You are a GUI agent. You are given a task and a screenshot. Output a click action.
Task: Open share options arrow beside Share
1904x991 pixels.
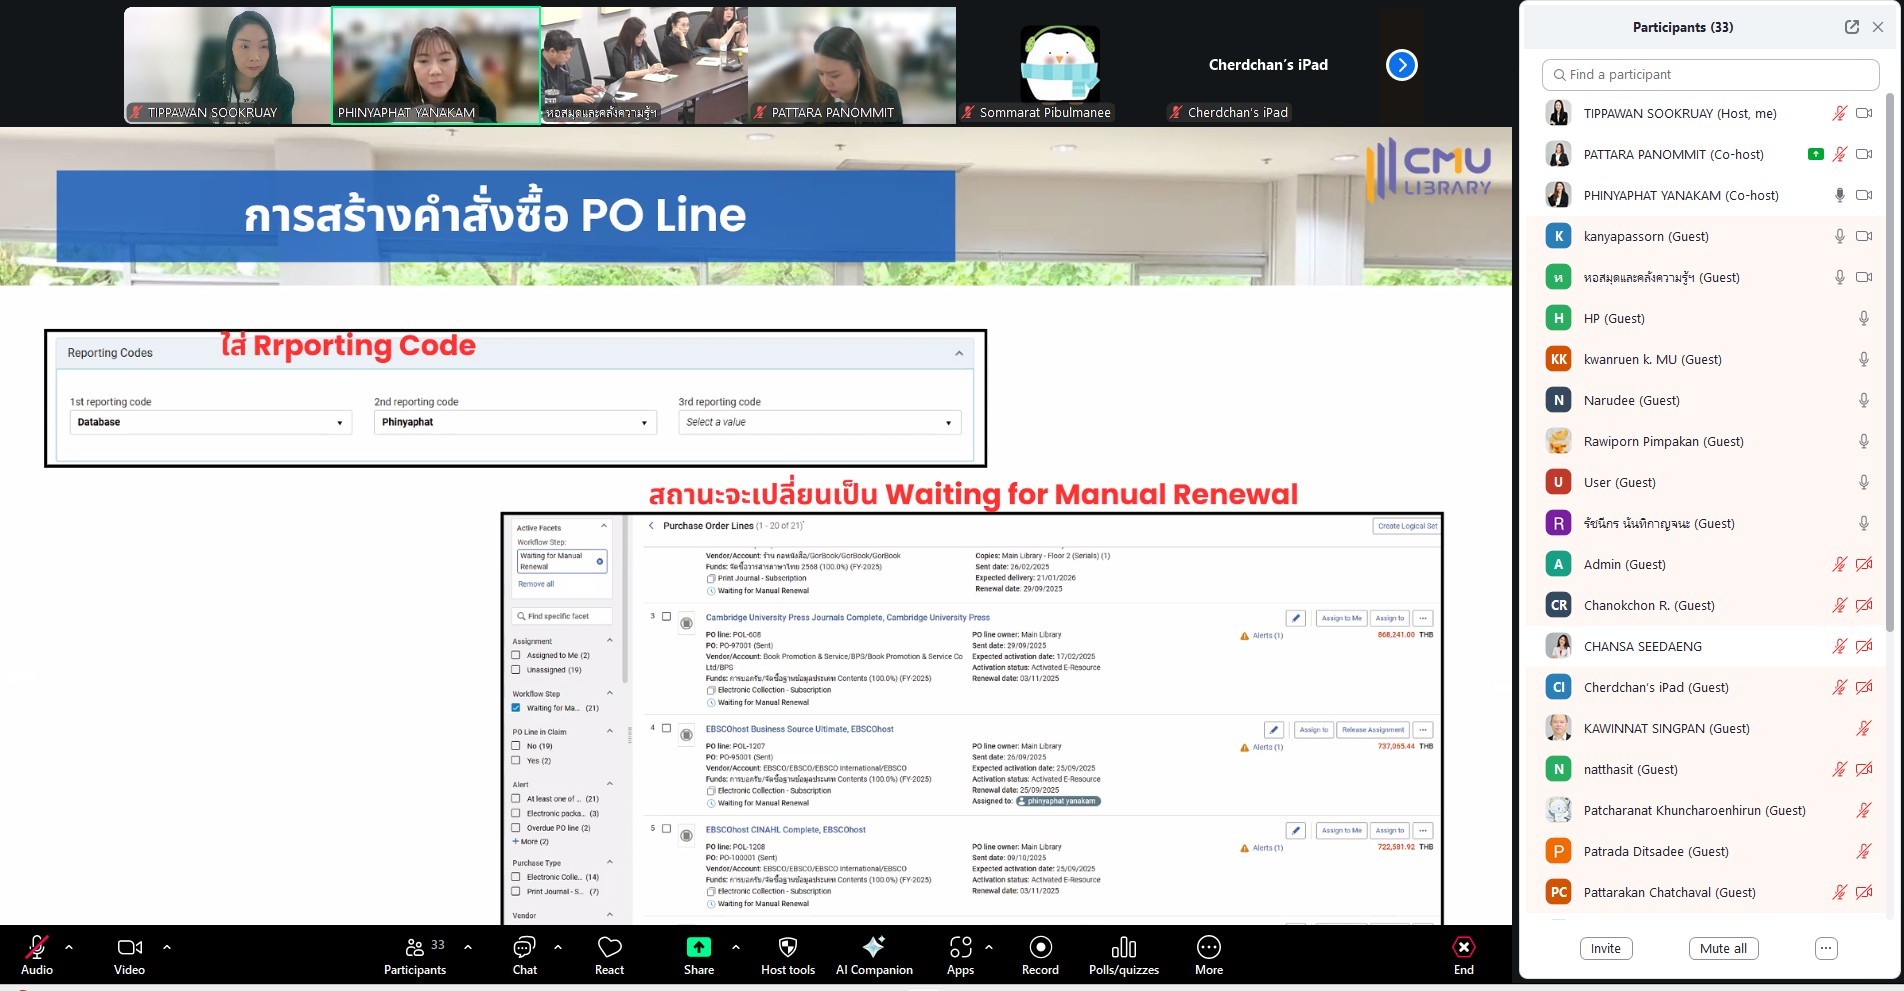(x=736, y=946)
